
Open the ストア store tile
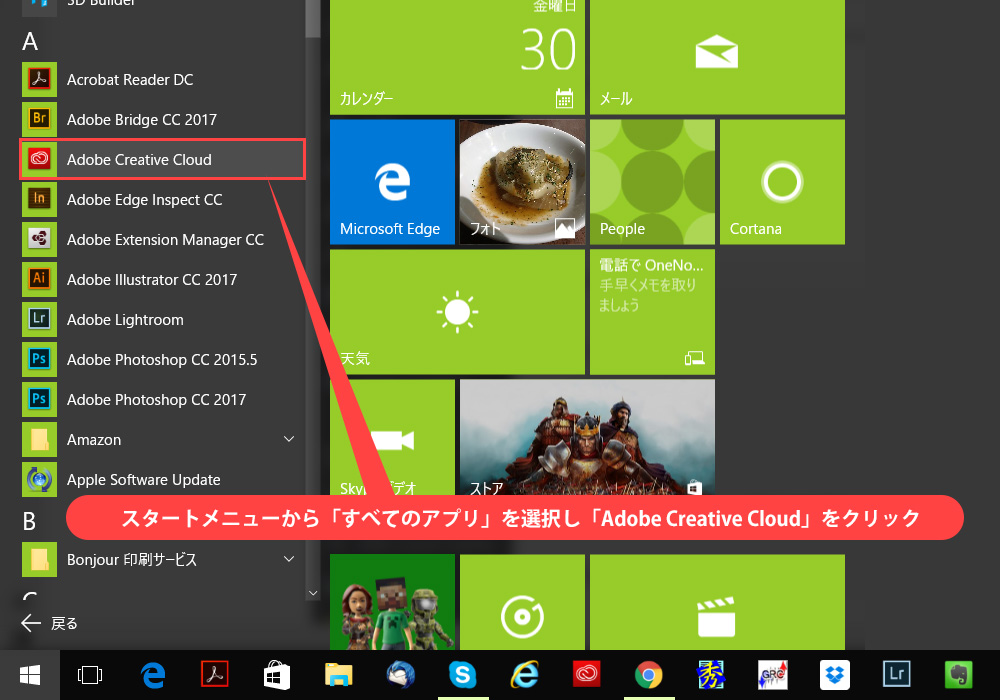pos(587,438)
